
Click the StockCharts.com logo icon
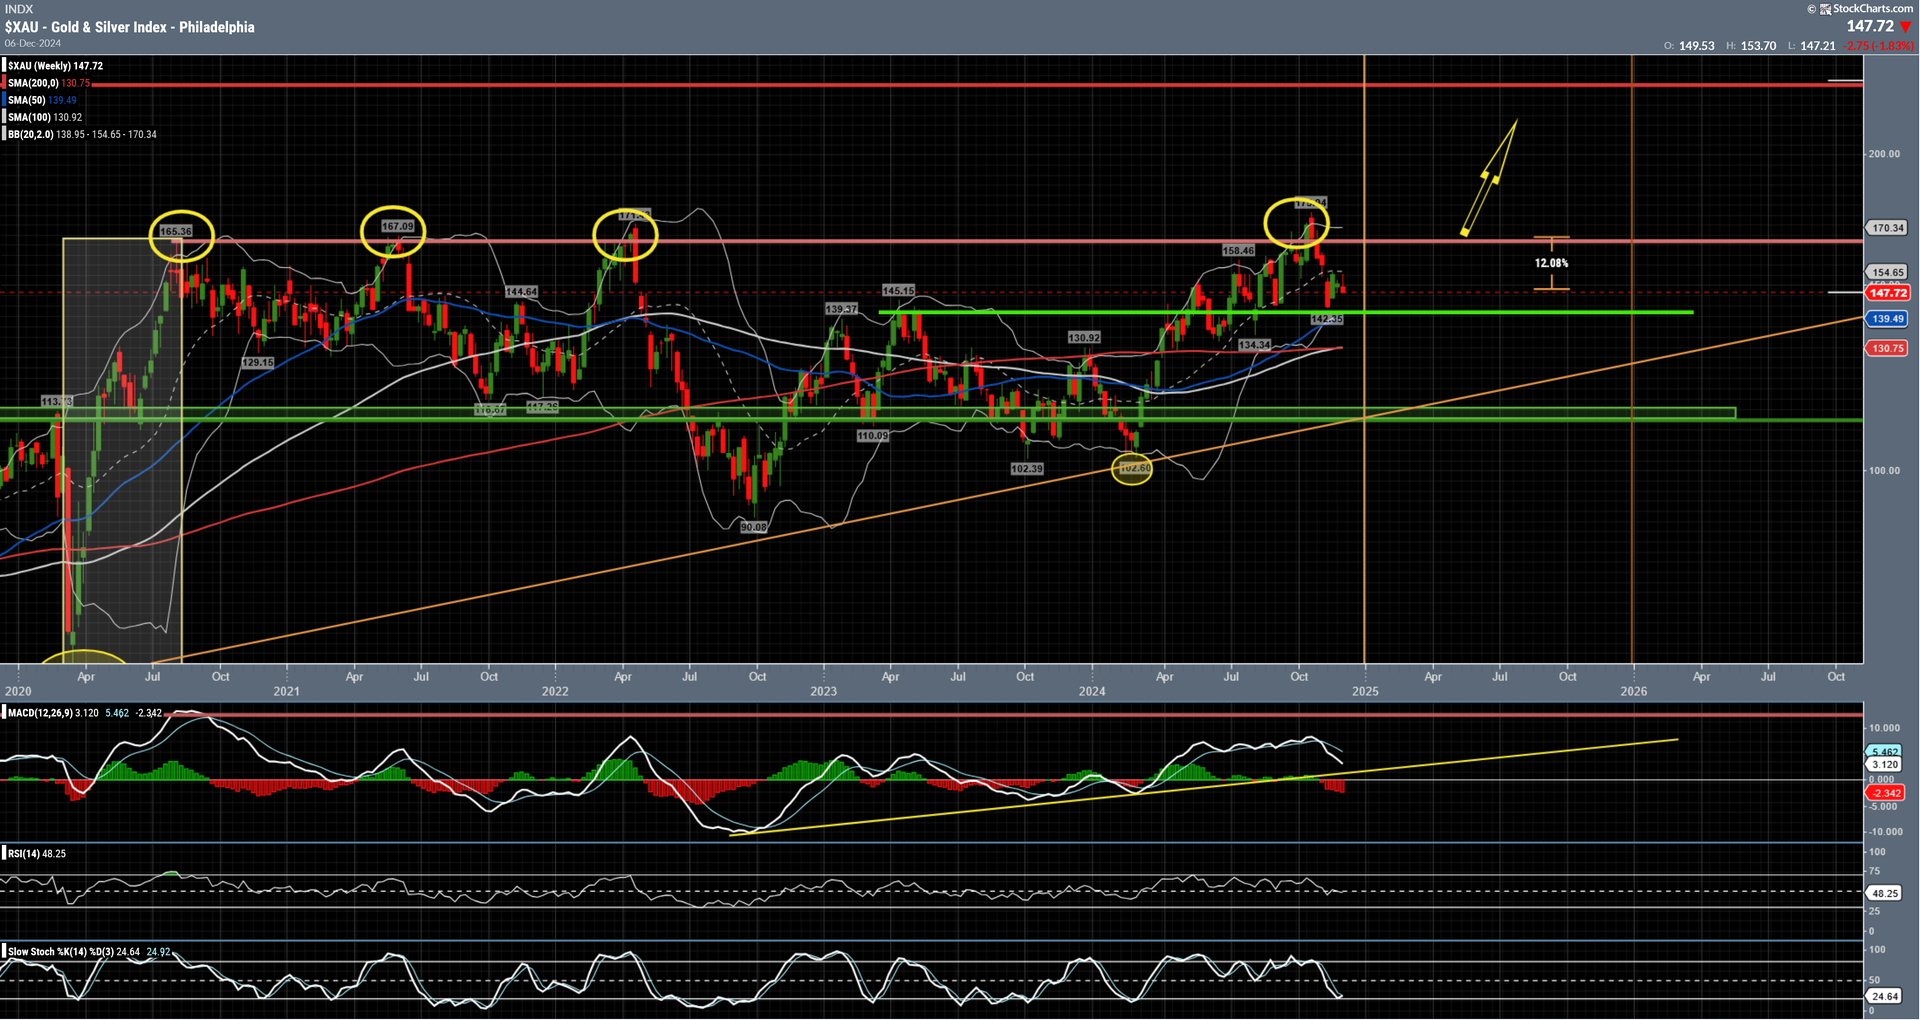[x=1825, y=9]
